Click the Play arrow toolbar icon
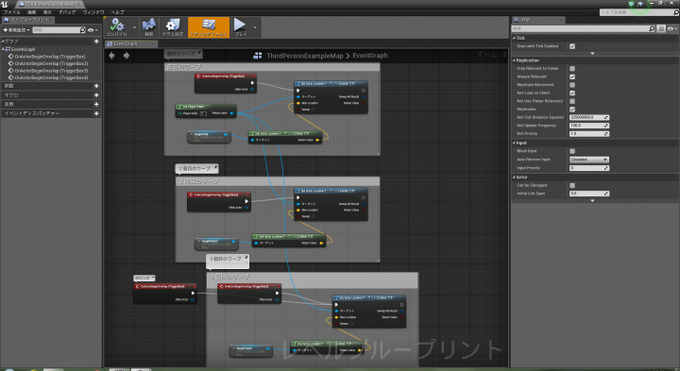 [x=240, y=26]
